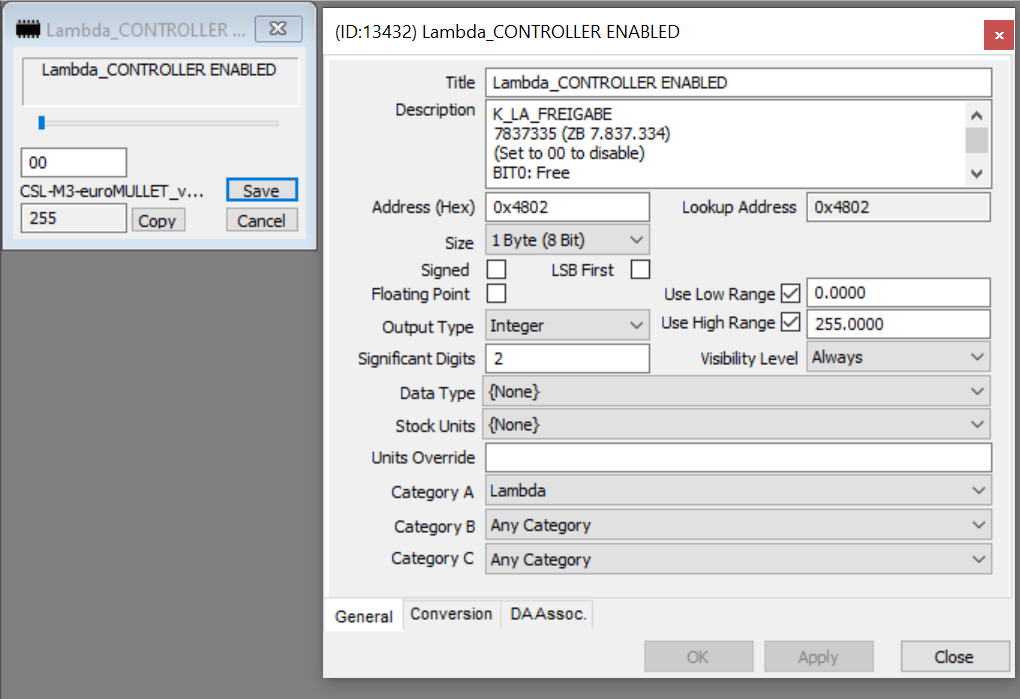Open the Size dropdown showing 1 Byte
The image size is (1020, 699).
click(x=567, y=240)
